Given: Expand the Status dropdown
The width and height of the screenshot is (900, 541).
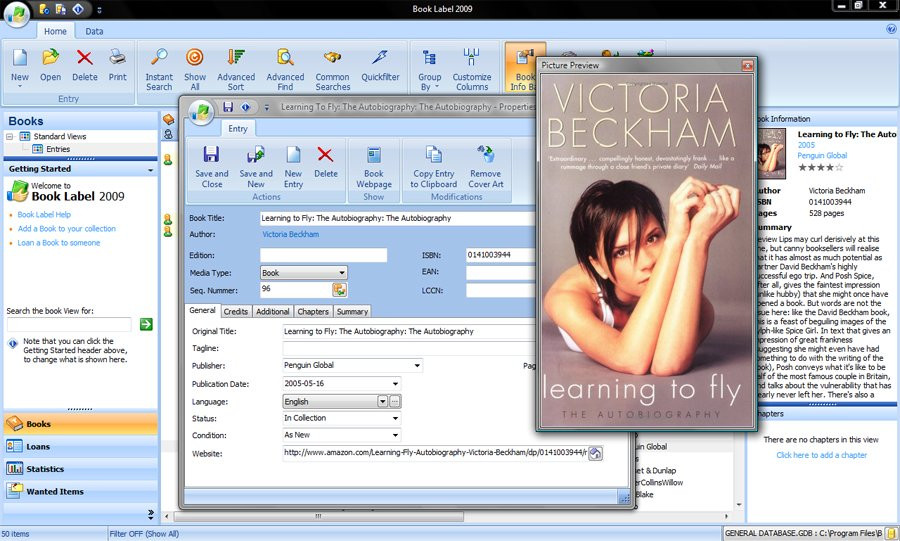Looking at the screenshot, I should tap(395, 418).
